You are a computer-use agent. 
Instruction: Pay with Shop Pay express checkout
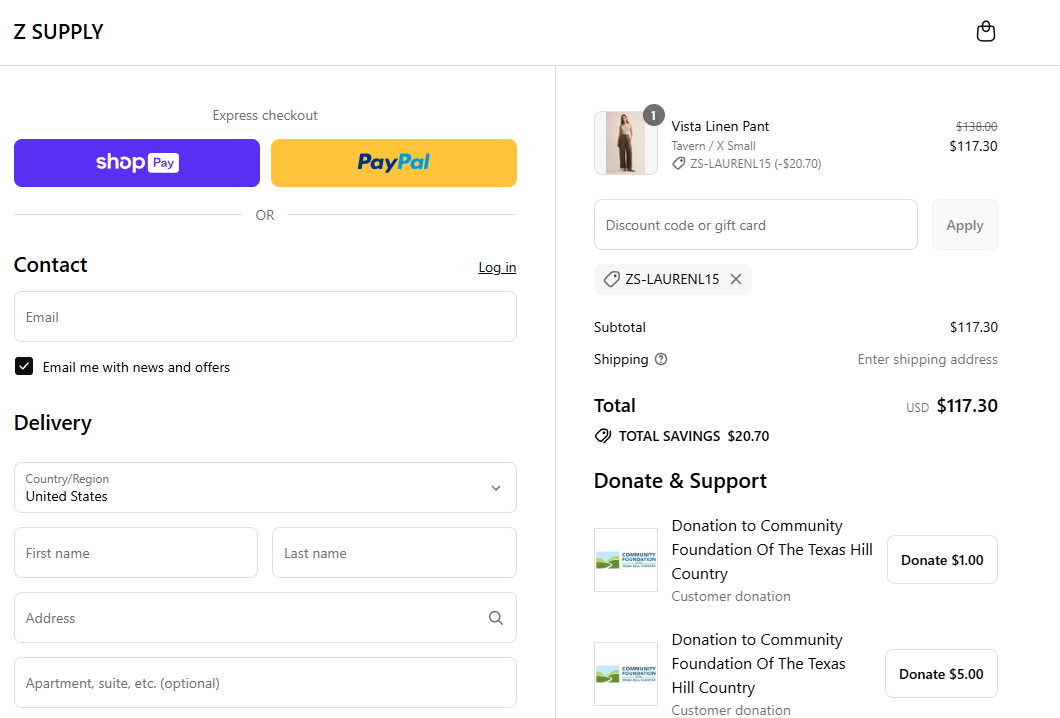click(137, 163)
